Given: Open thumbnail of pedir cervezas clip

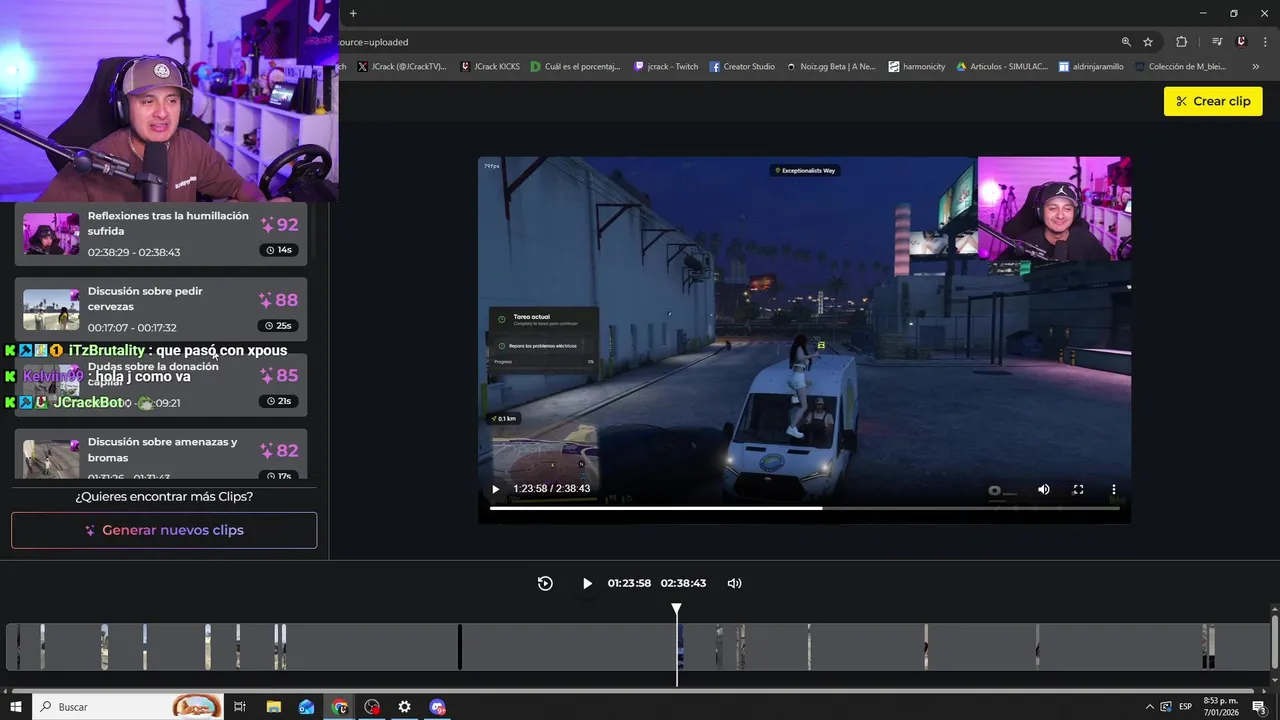Looking at the screenshot, I should pos(51,309).
